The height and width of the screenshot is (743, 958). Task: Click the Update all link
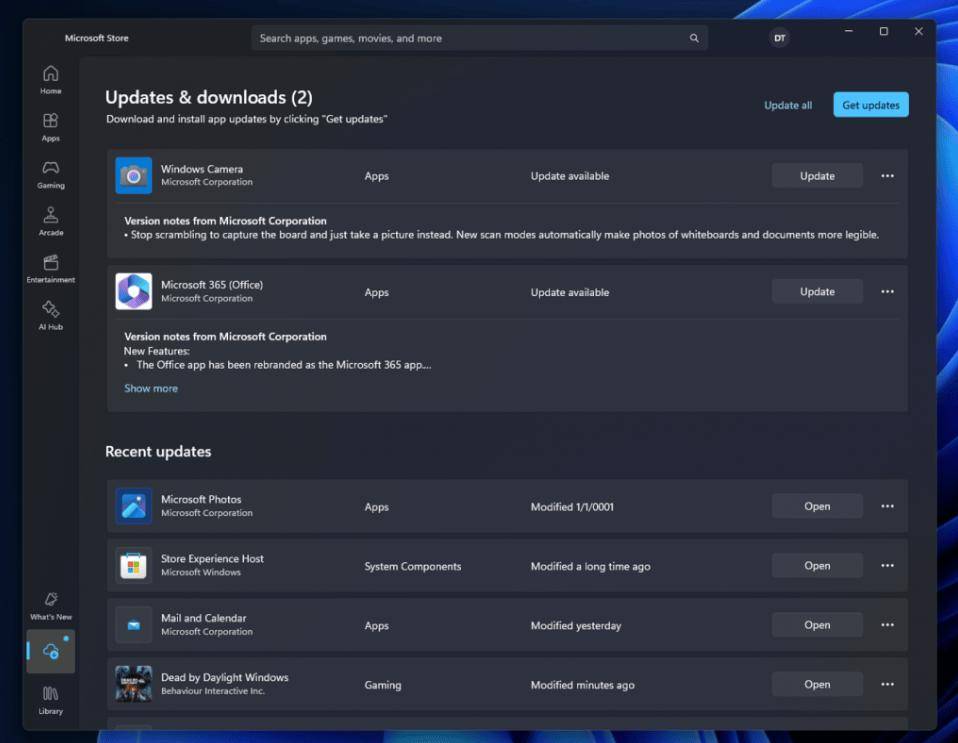788,105
